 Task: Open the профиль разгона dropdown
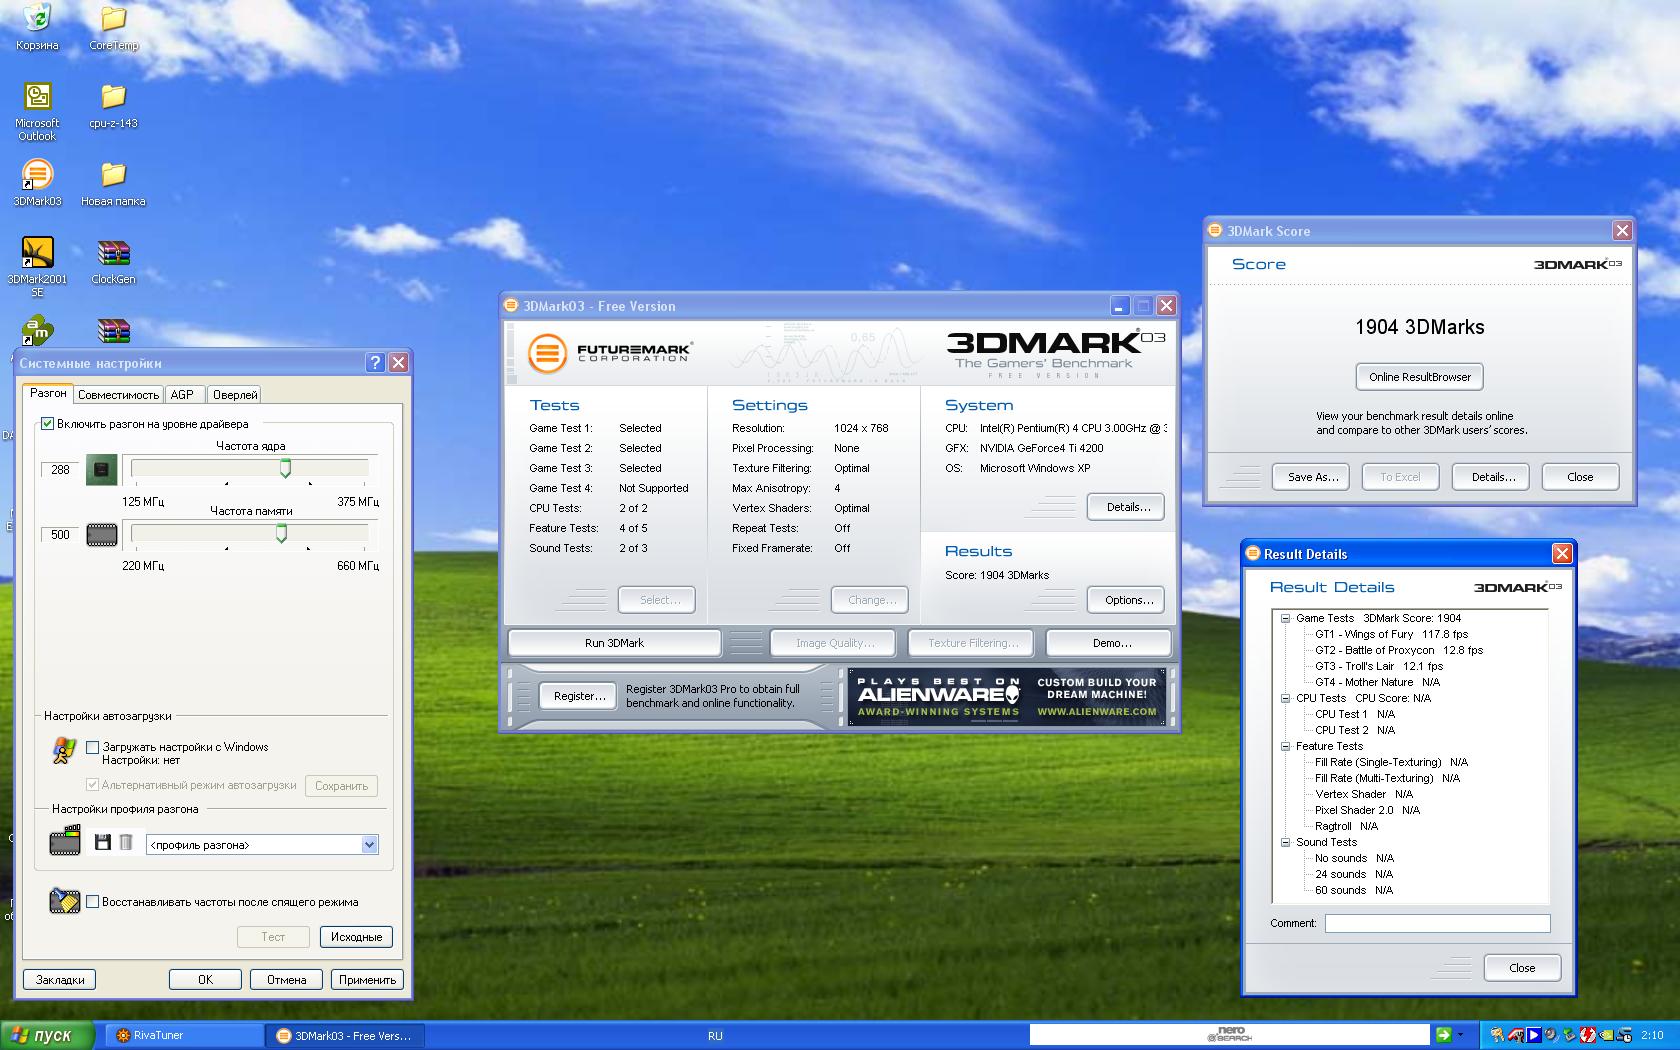pyautogui.click(x=369, y=845)
